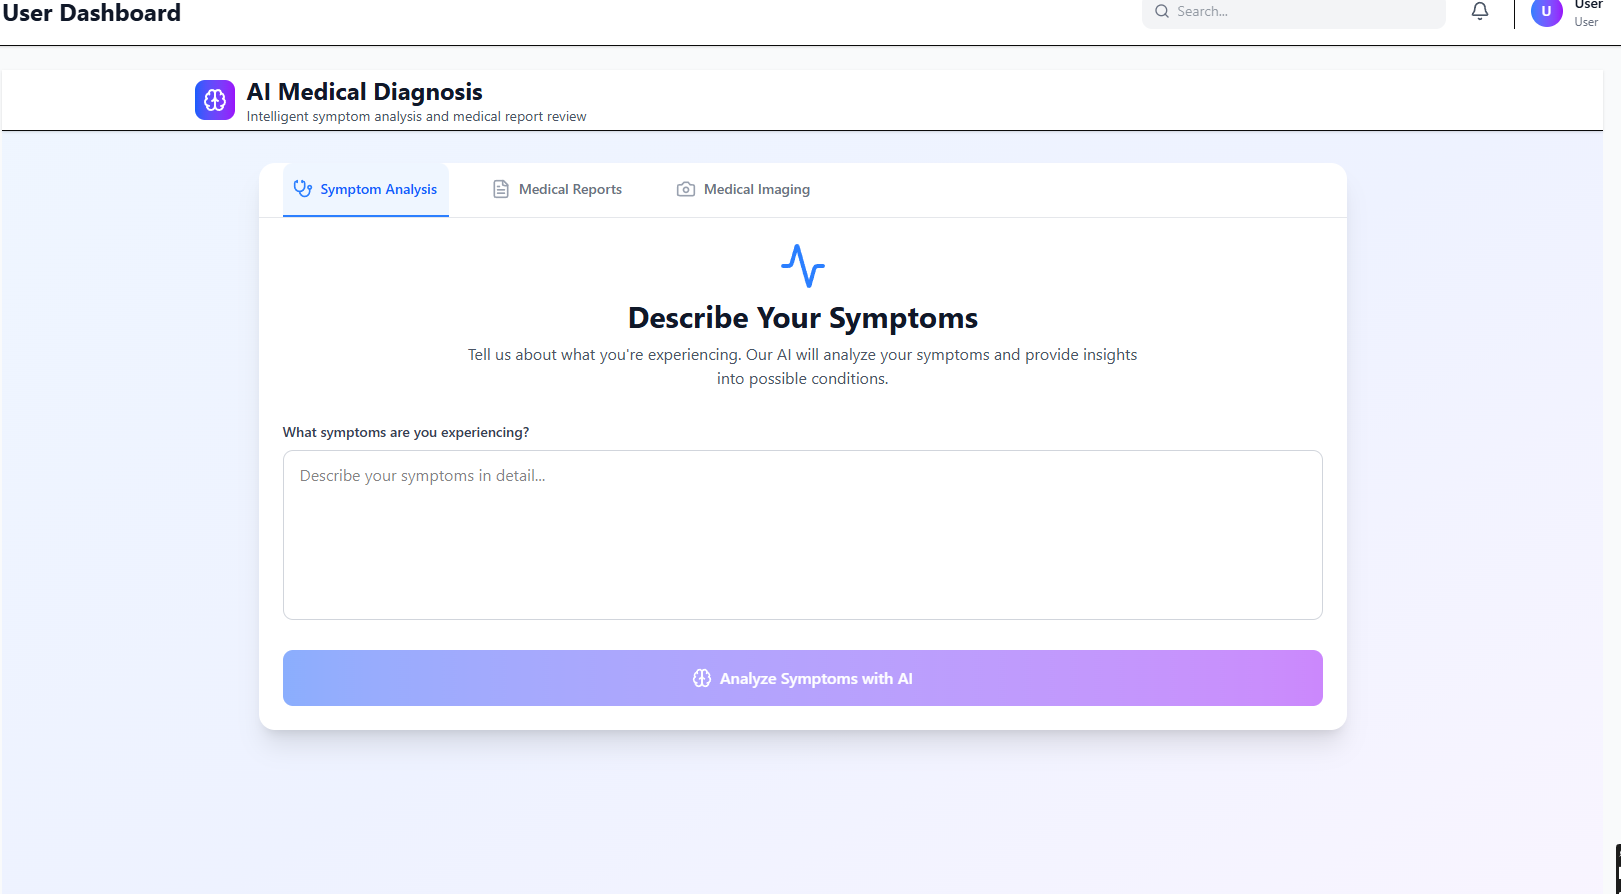
Task: Click the notification bell icon
Action: click(1480, 11)
